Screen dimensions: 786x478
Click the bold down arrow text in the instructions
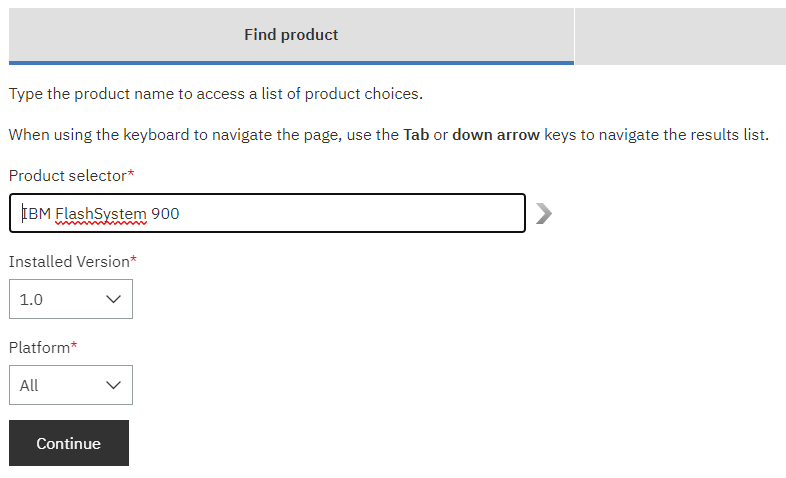click(x=496, y=135)
